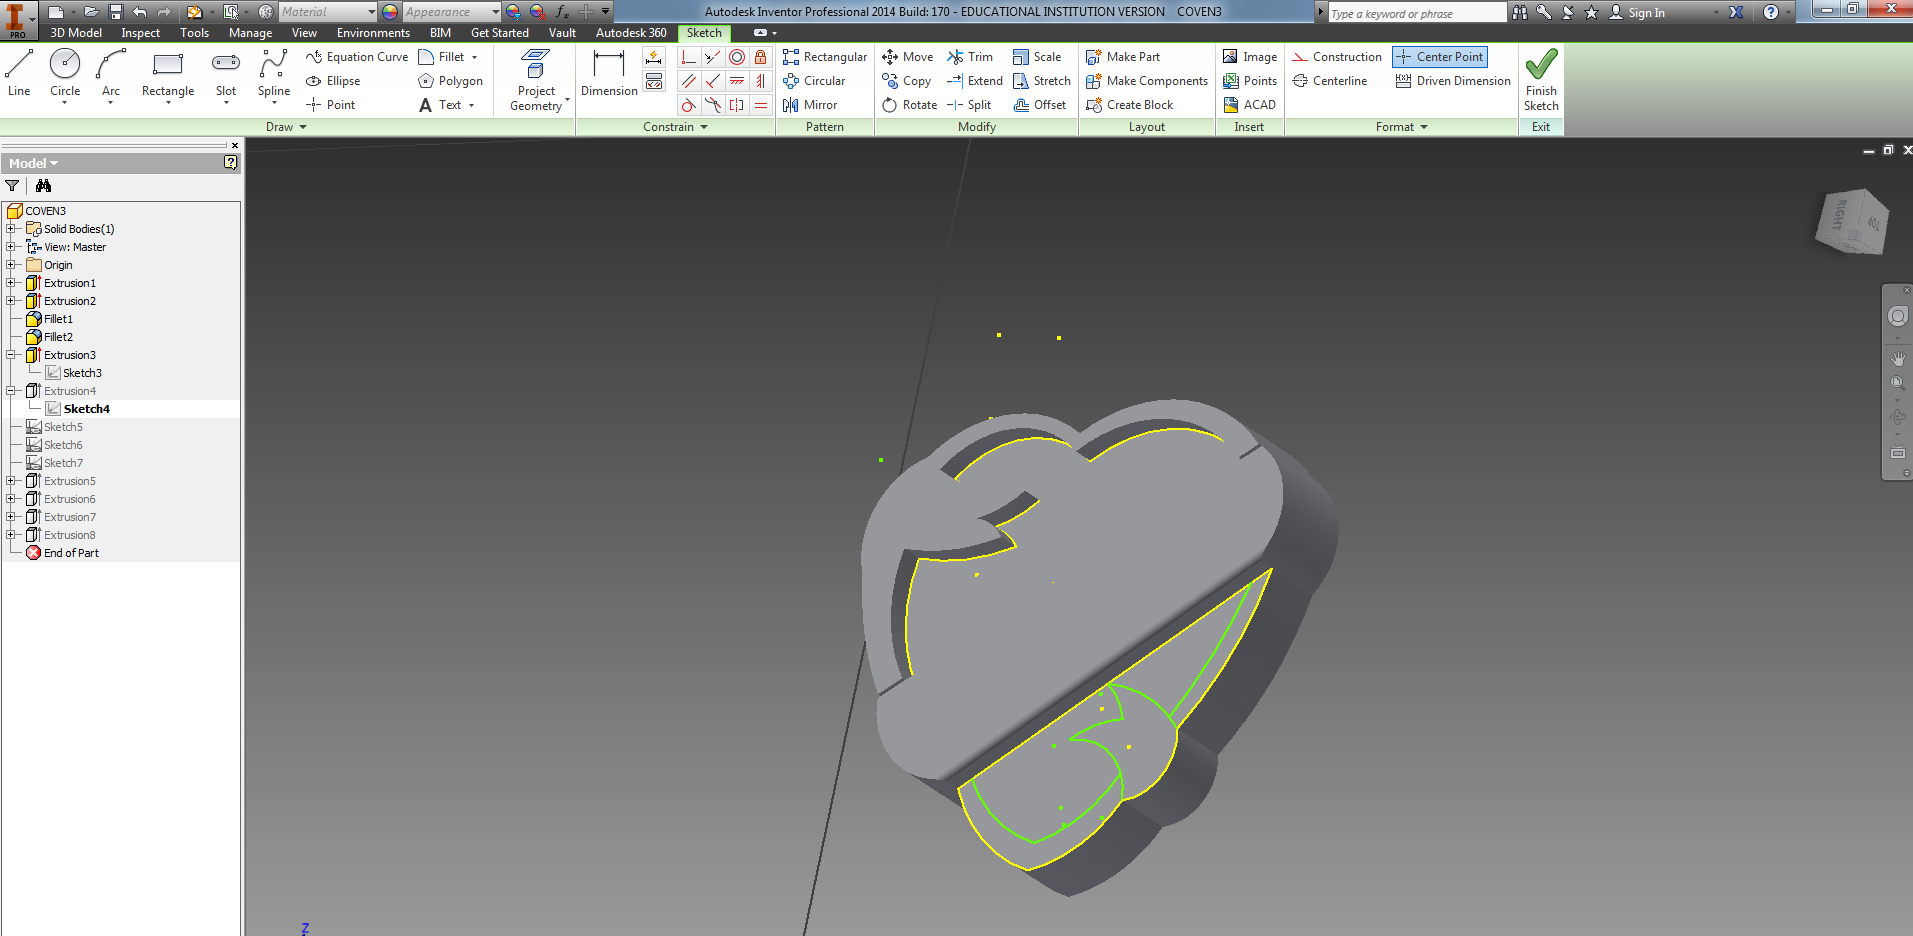Open the Environments tab
Image resolution: width=1913 pixels, height=936 pixels.
373,33
